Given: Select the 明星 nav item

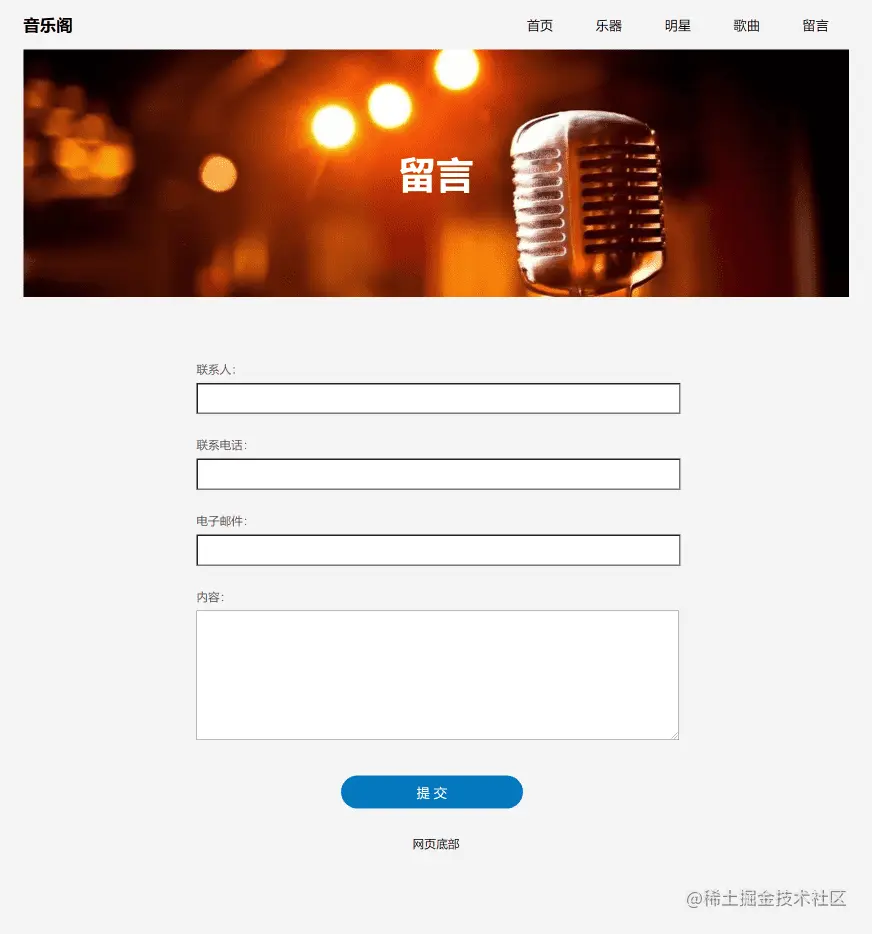Looking at the screenshot, I should click(x=678, y=26).
